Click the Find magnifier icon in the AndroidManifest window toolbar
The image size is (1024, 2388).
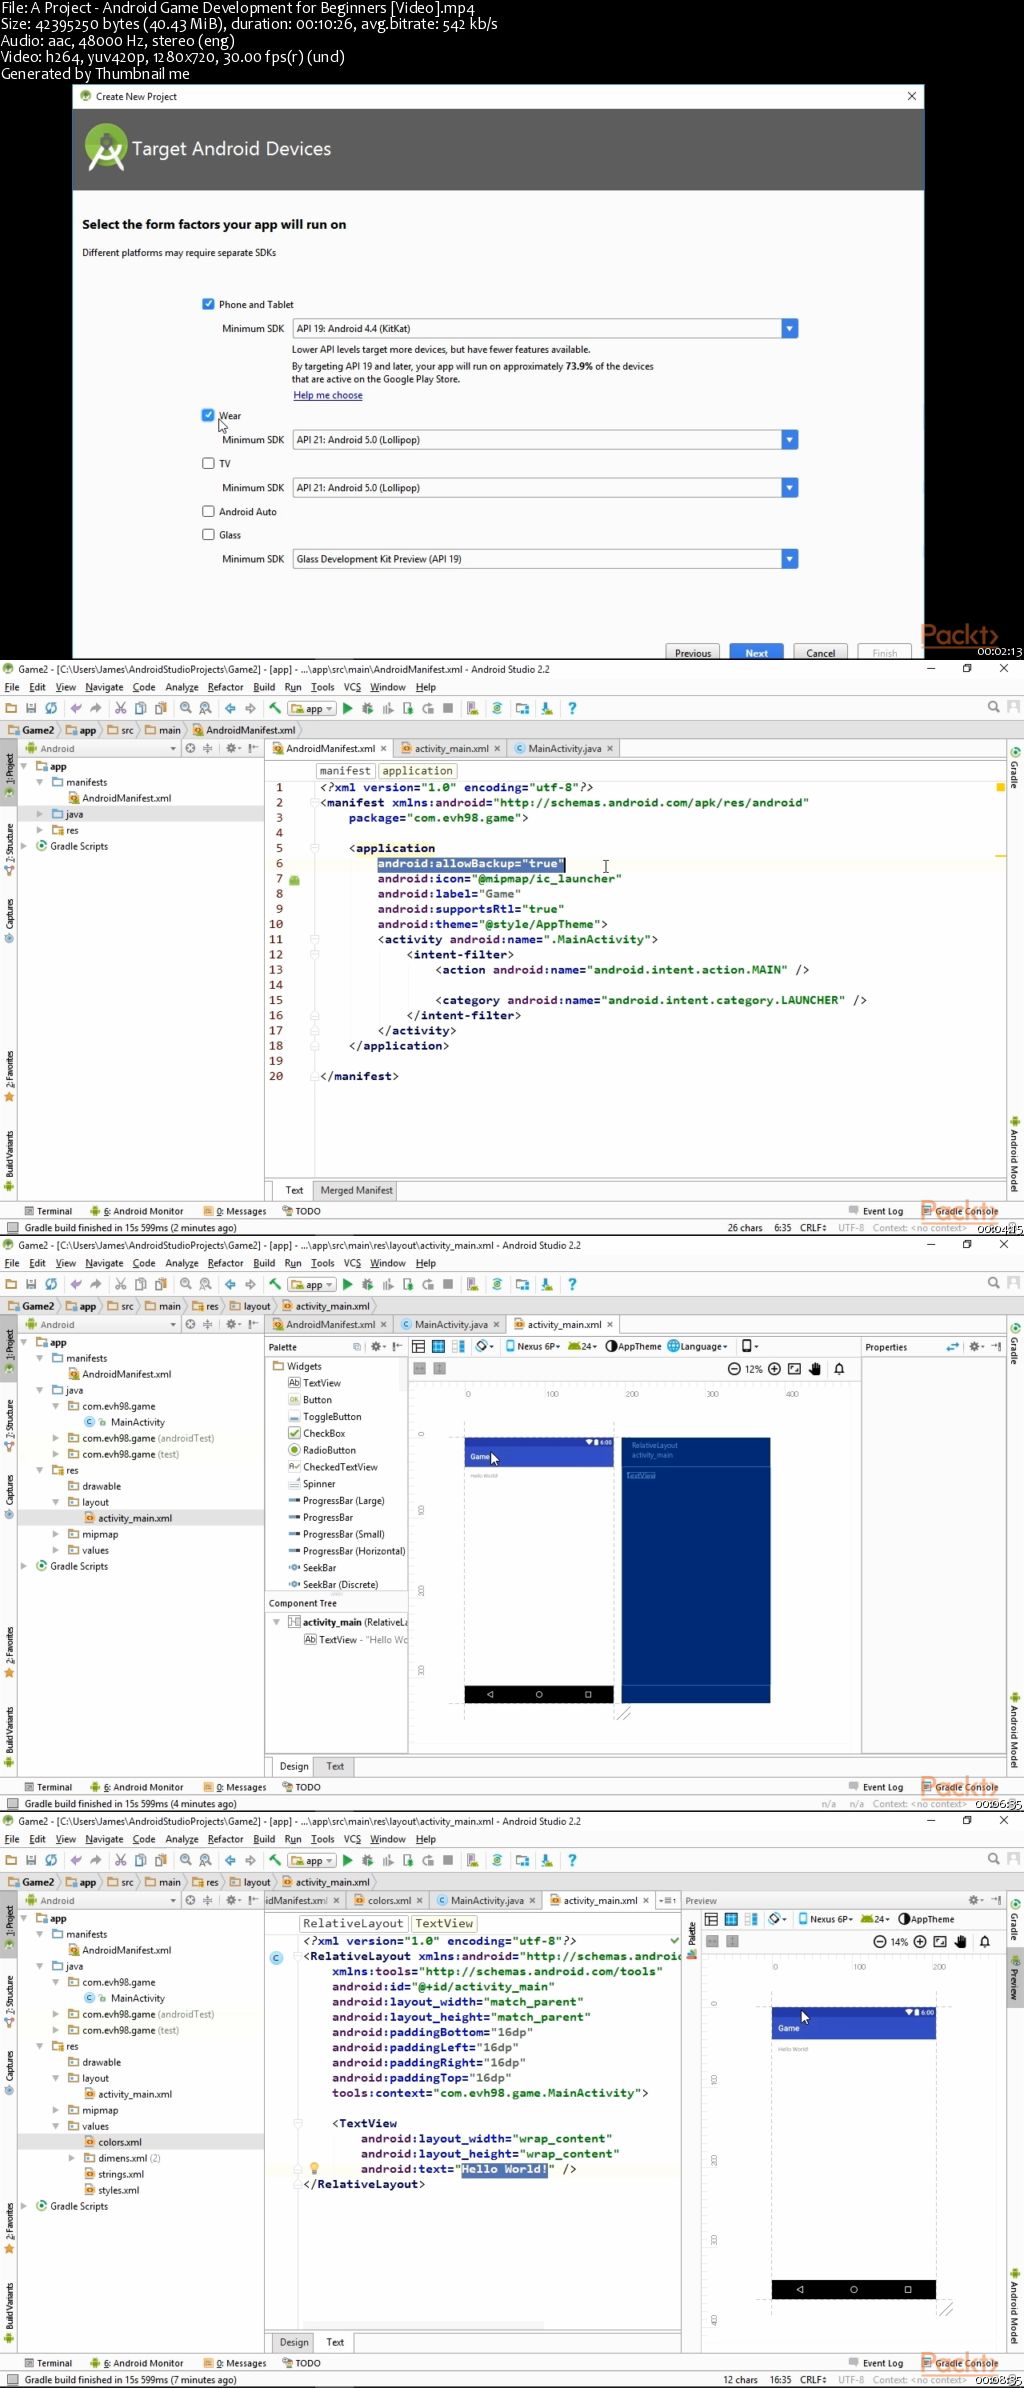pyautogui.click(x=185, y=708)
